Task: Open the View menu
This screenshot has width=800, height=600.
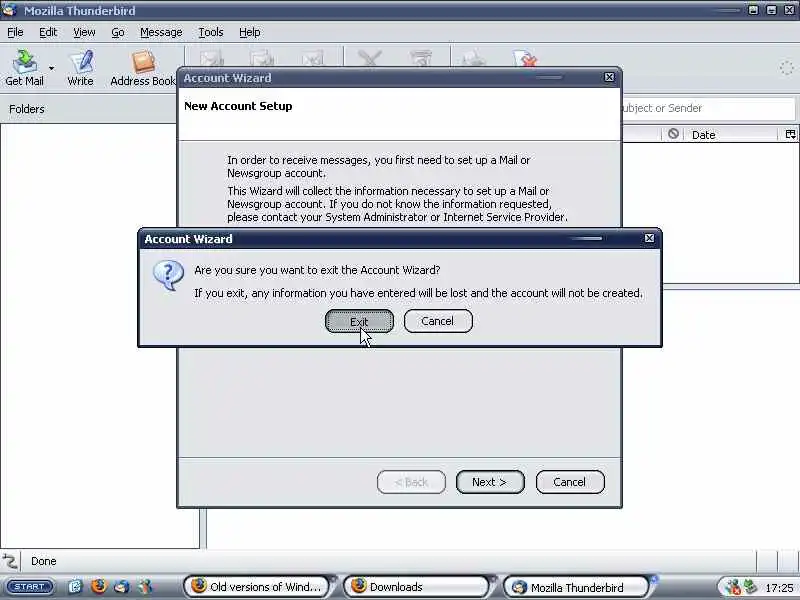Action: (x=84, y=32)
